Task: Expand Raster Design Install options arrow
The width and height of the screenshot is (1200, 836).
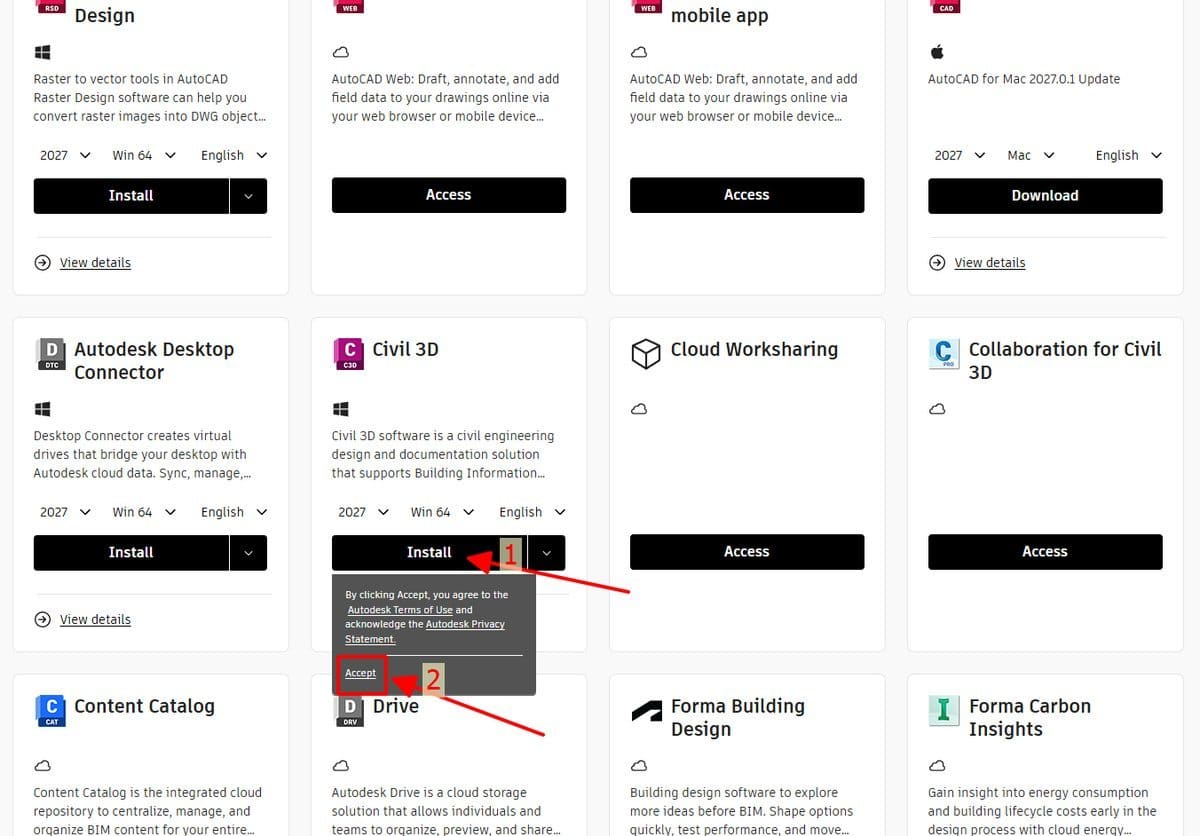Action: (248, 196)
